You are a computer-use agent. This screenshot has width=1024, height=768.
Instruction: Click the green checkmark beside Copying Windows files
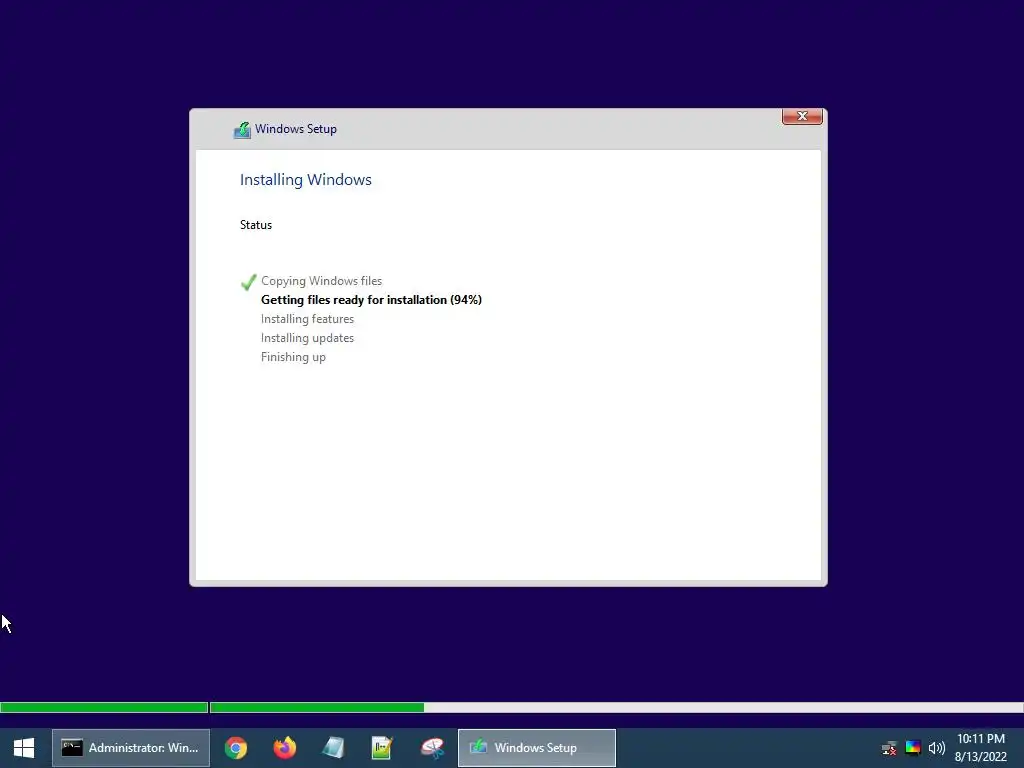248,281
